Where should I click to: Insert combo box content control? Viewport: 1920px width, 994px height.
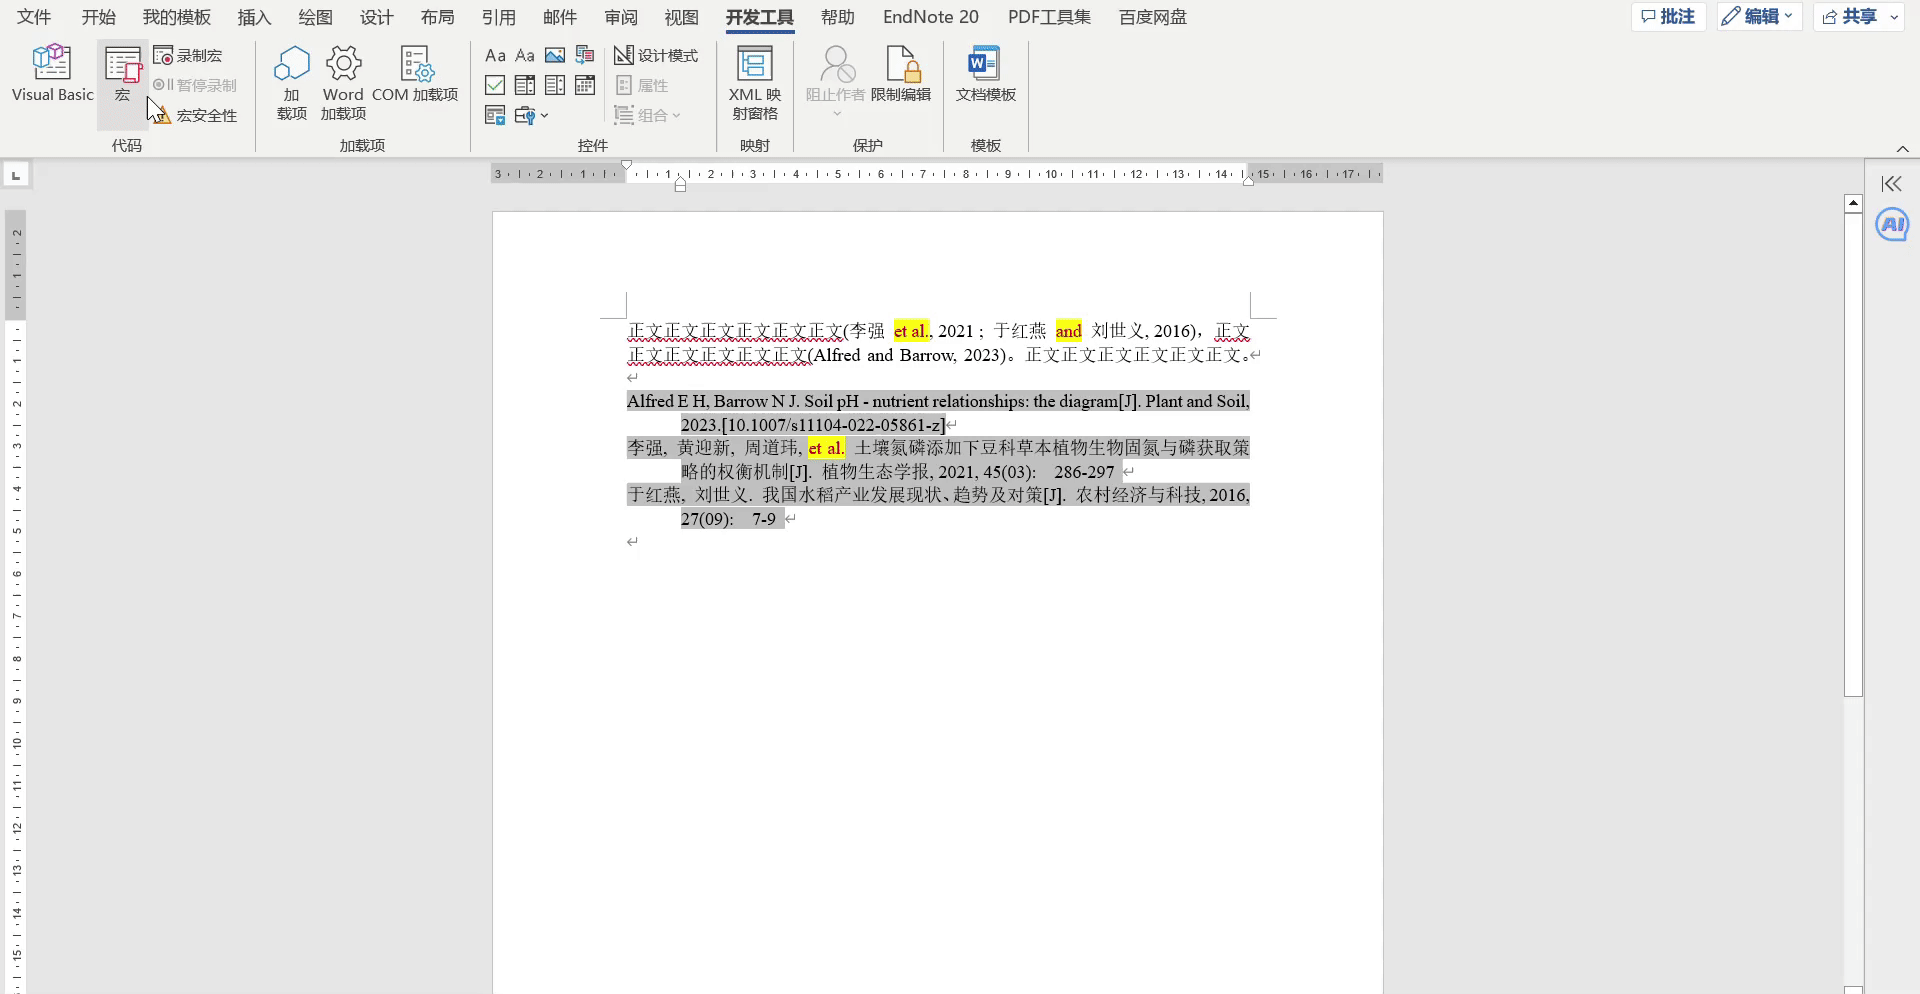[x=525, y=85]
